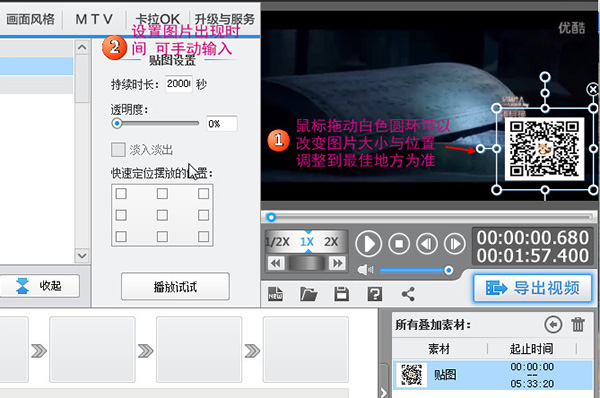Select middle-right position checkbox in placement grid
Viewport: 600px width, 398px height.
203,215
